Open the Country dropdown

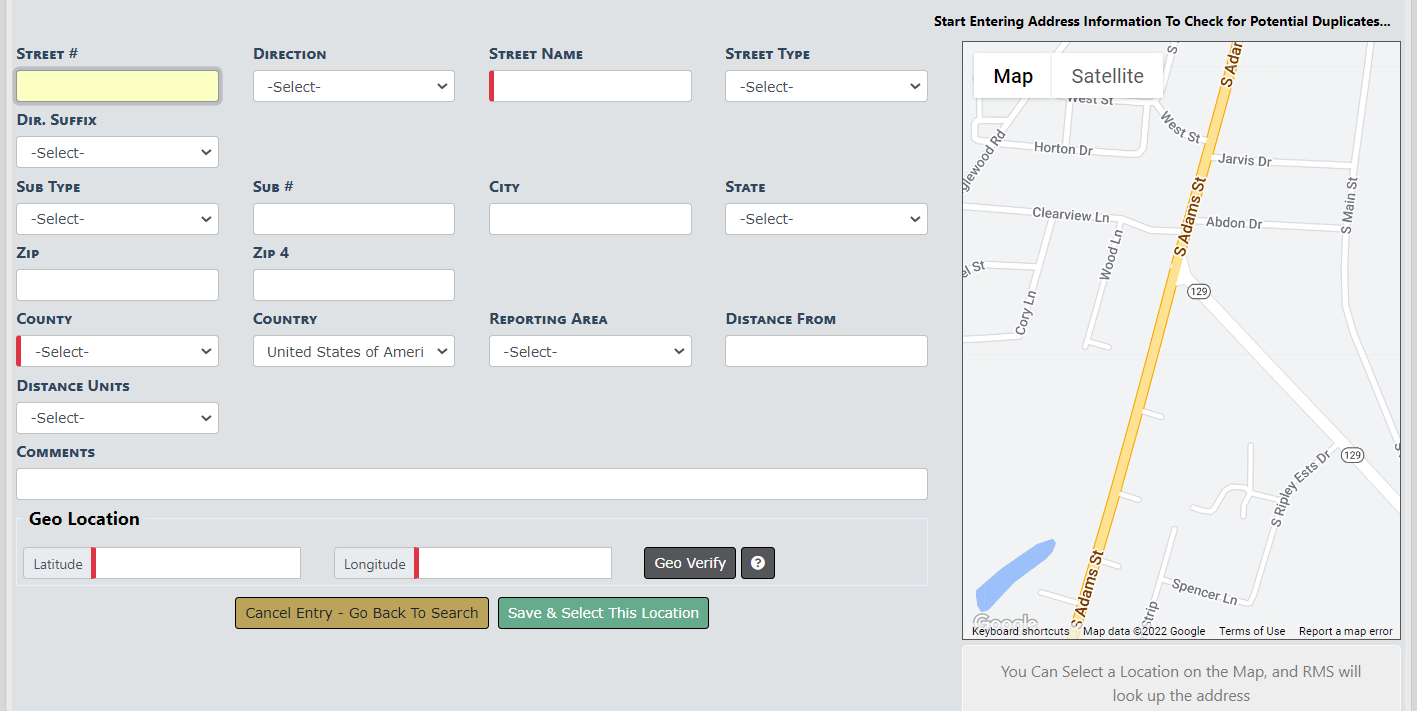pyautogui.click(x=354, y=351)
